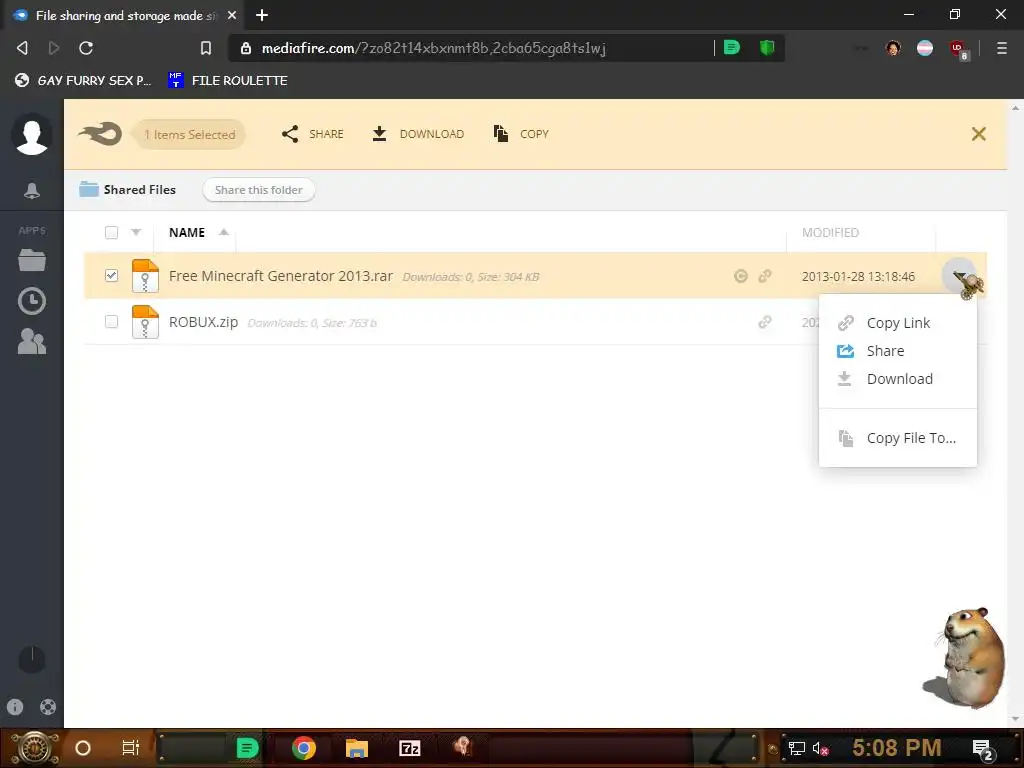This screenshot has width=1024, height=768.
Task: Reload the current page
Action: [x=86, y=48]
